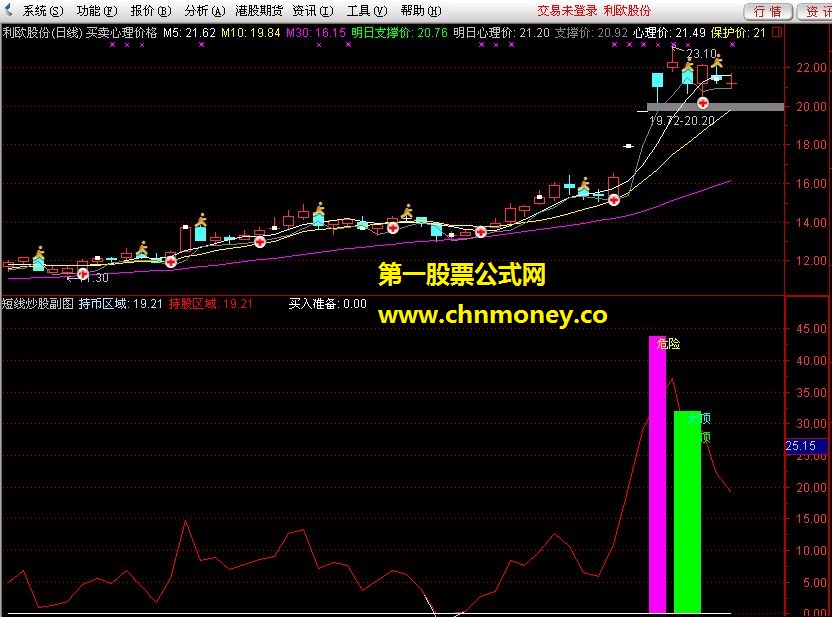
Task: Click the 支撑价: 20.92 value
Action: click(591, 32)
